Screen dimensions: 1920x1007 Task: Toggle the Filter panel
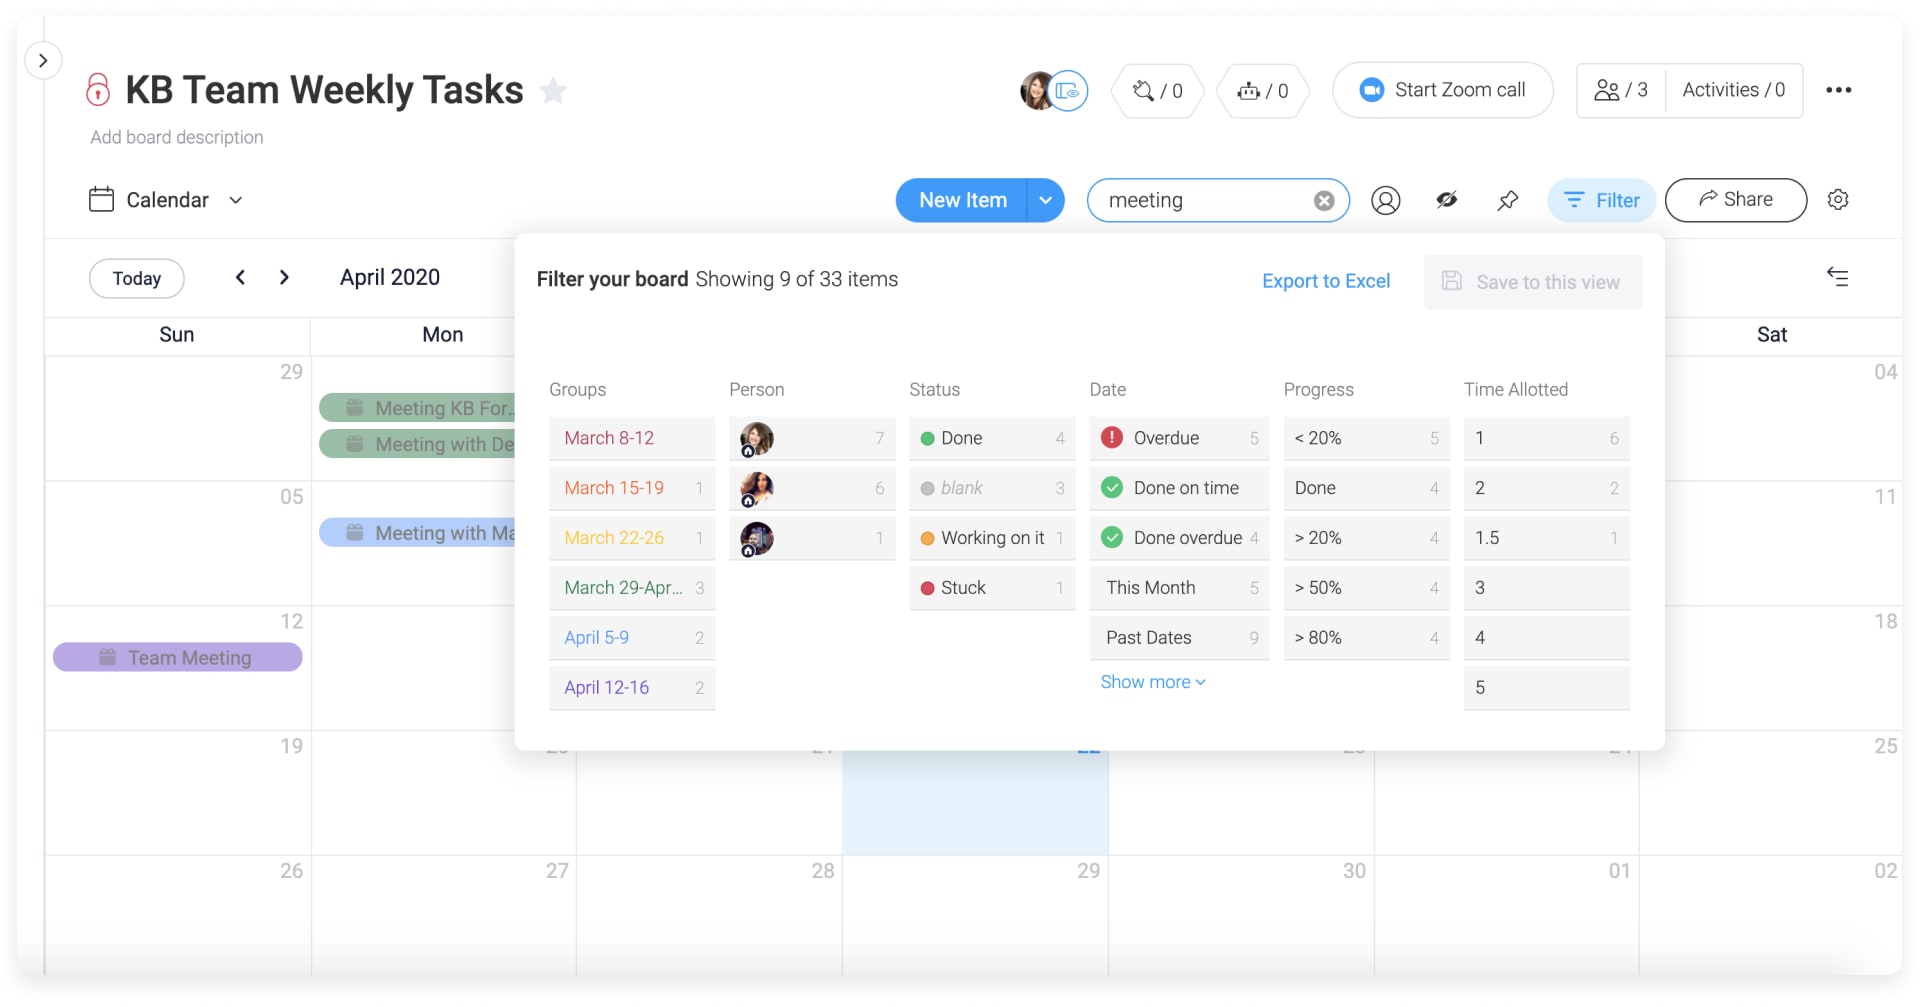click(x=1601, y=200)
